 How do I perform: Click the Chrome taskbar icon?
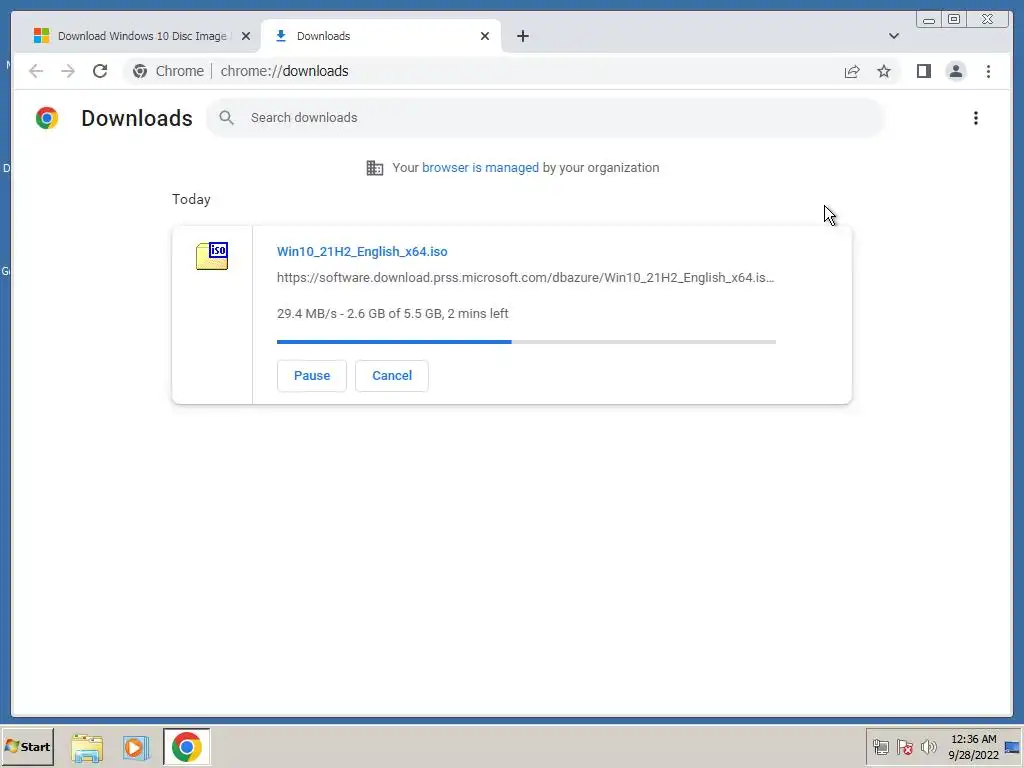coord(187,746)
